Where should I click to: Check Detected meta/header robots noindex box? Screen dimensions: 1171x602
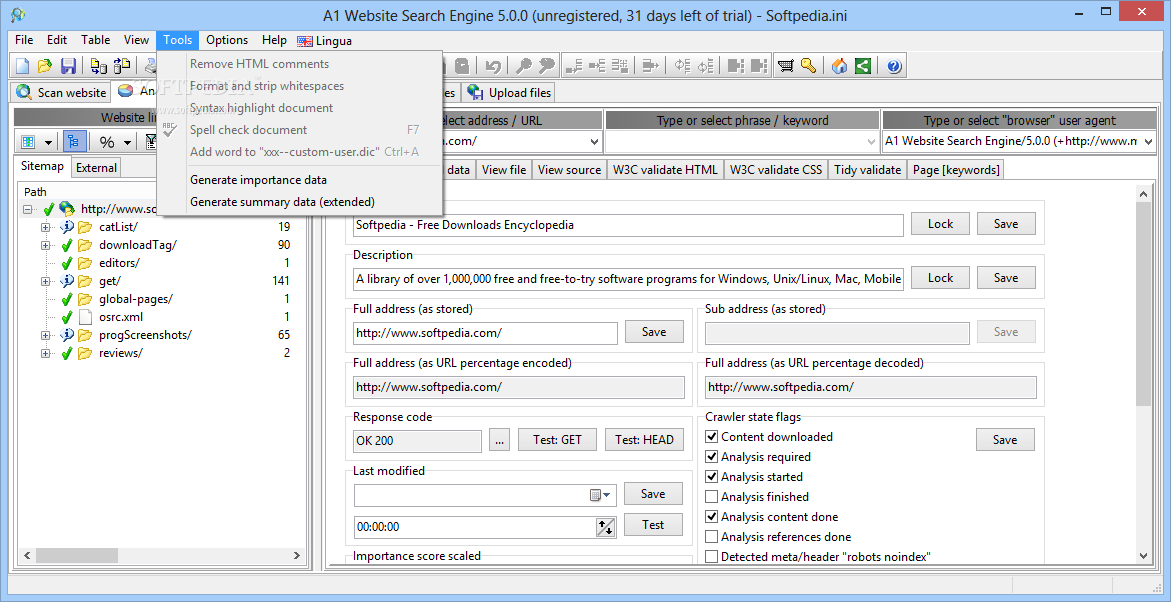712,556
